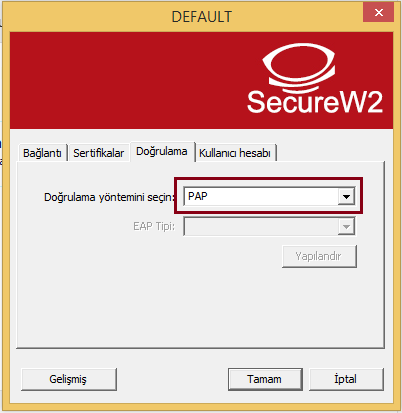Click the EAP Tipi label

click(154, 227)
